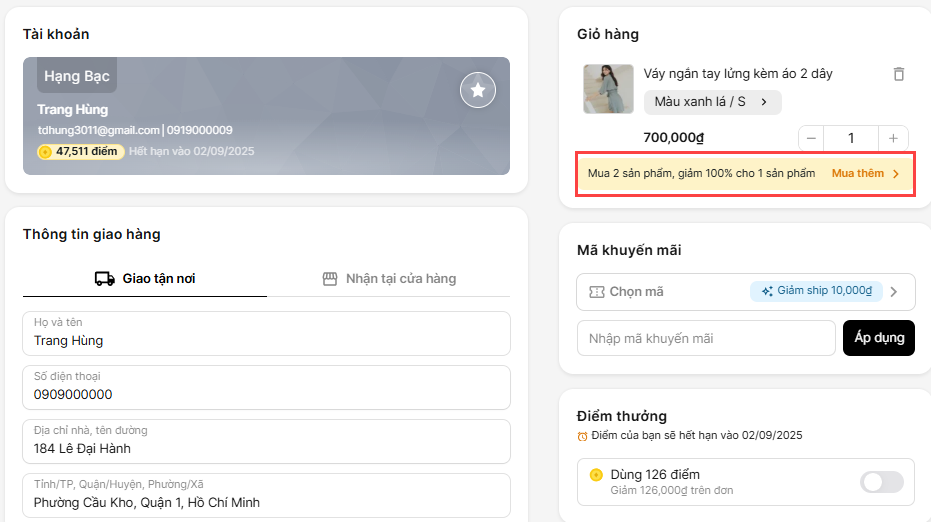Screen dimensions: 931x522
Task: Click the Số điện thoại field
Action: click(266, 387)
